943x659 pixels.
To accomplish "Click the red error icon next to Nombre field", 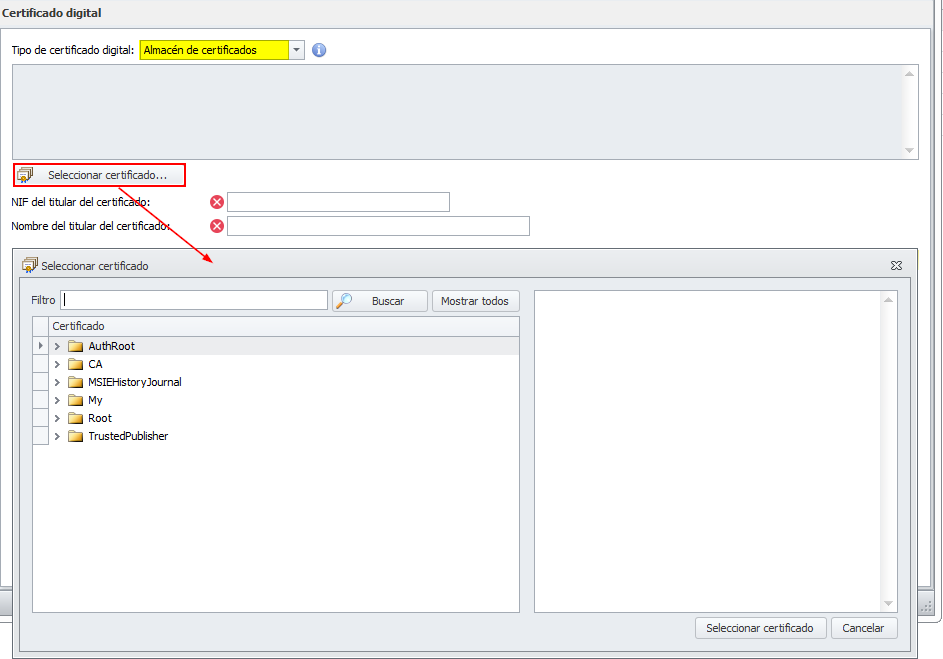I will [217, 226].
